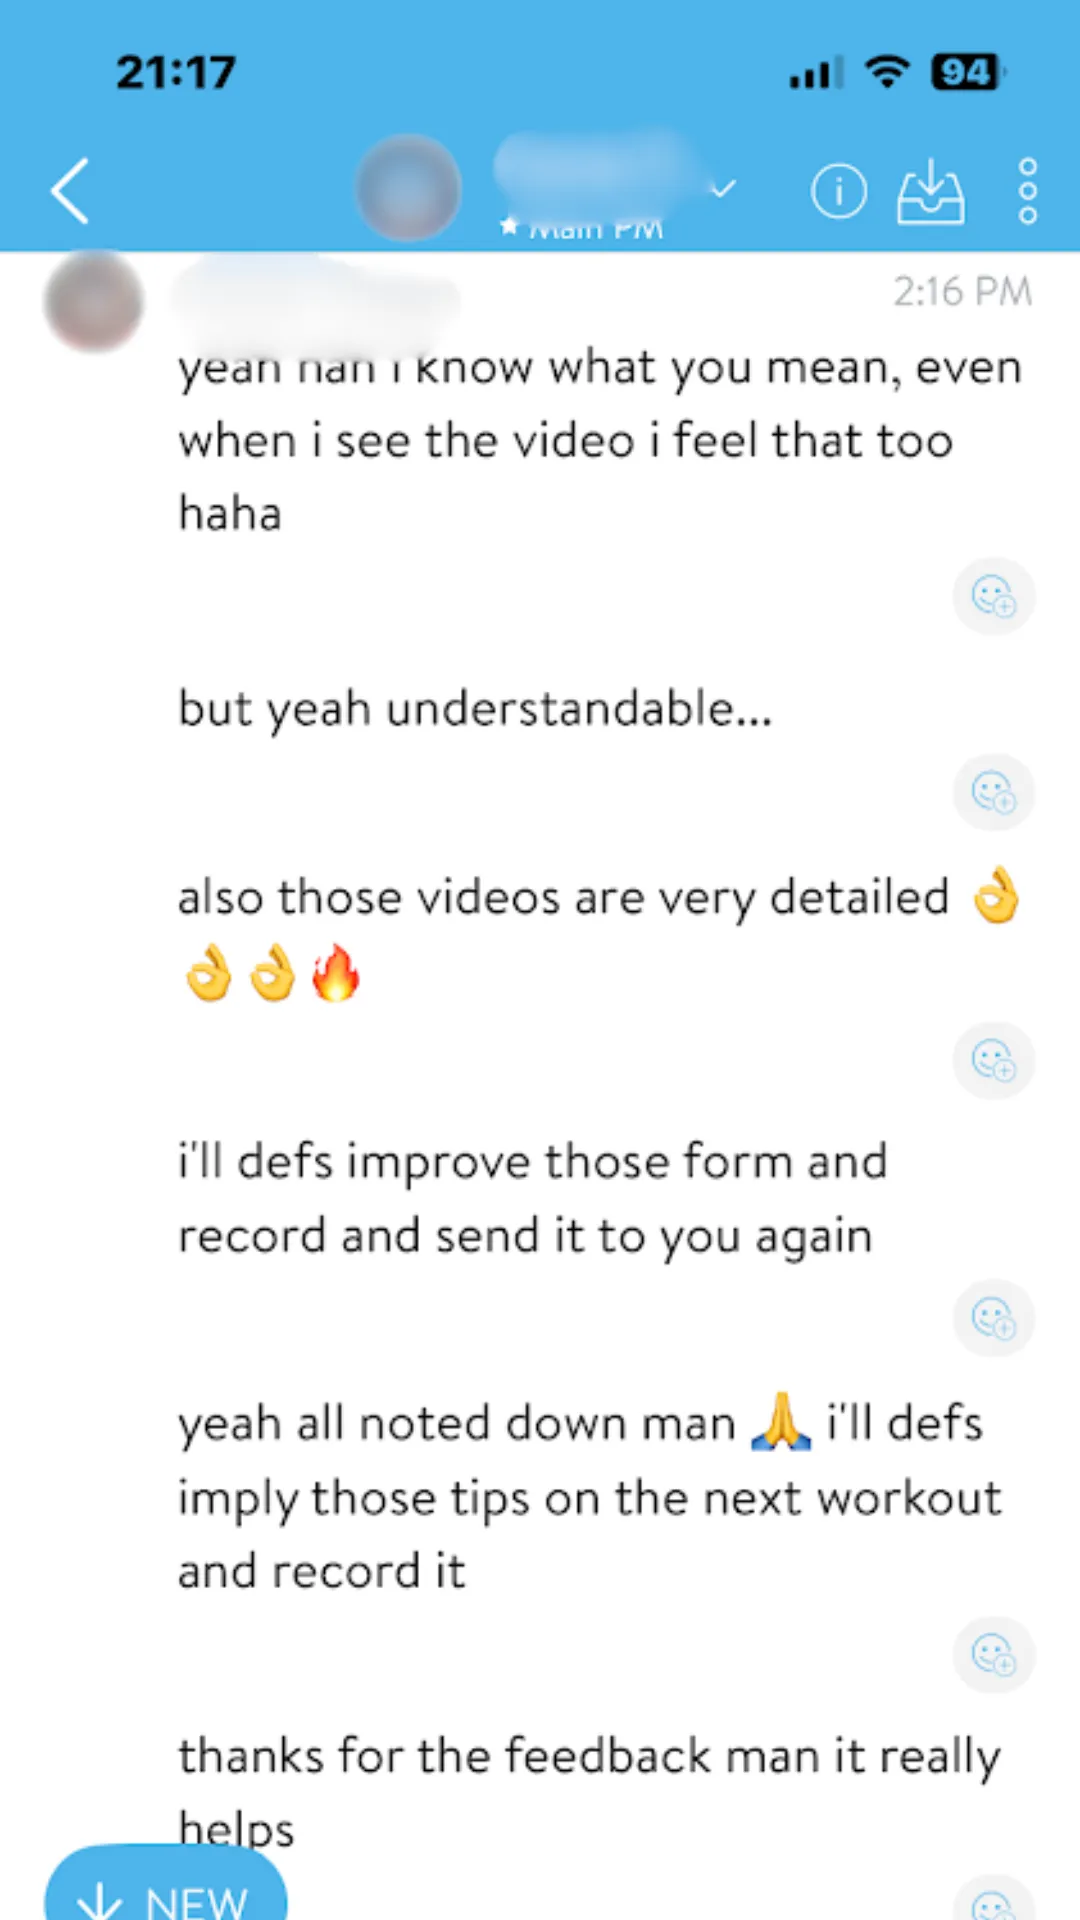The width and height of the screenshot is (1080, 1920).
Task: React to the "thanks for the feedback" message
Action: (x=993, y=1900)
